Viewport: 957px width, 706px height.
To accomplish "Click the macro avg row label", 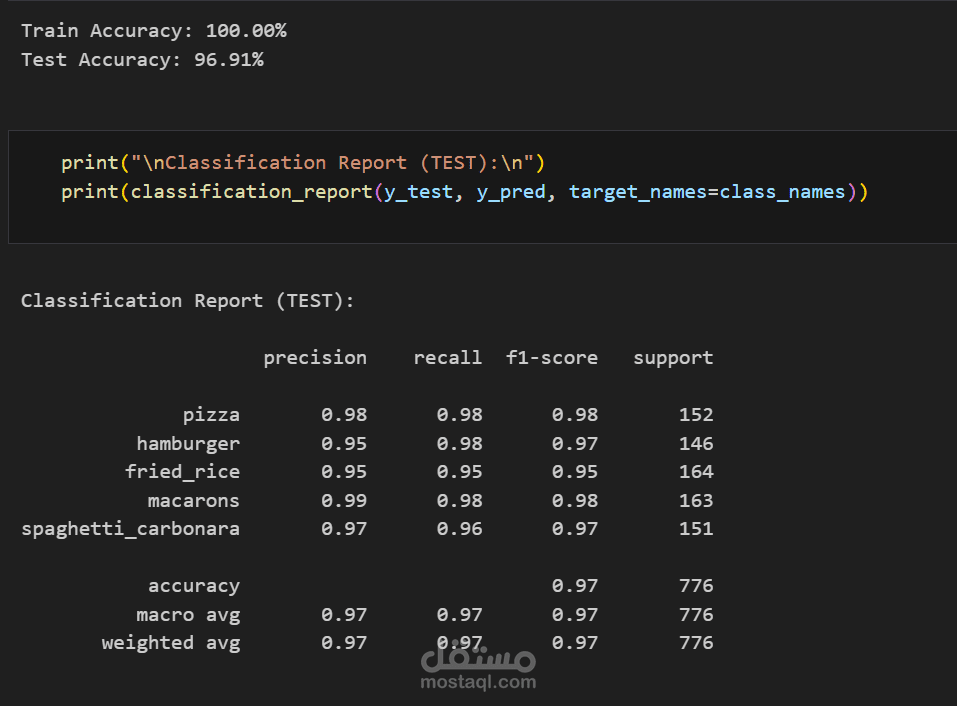I will (x=188, y=615).
